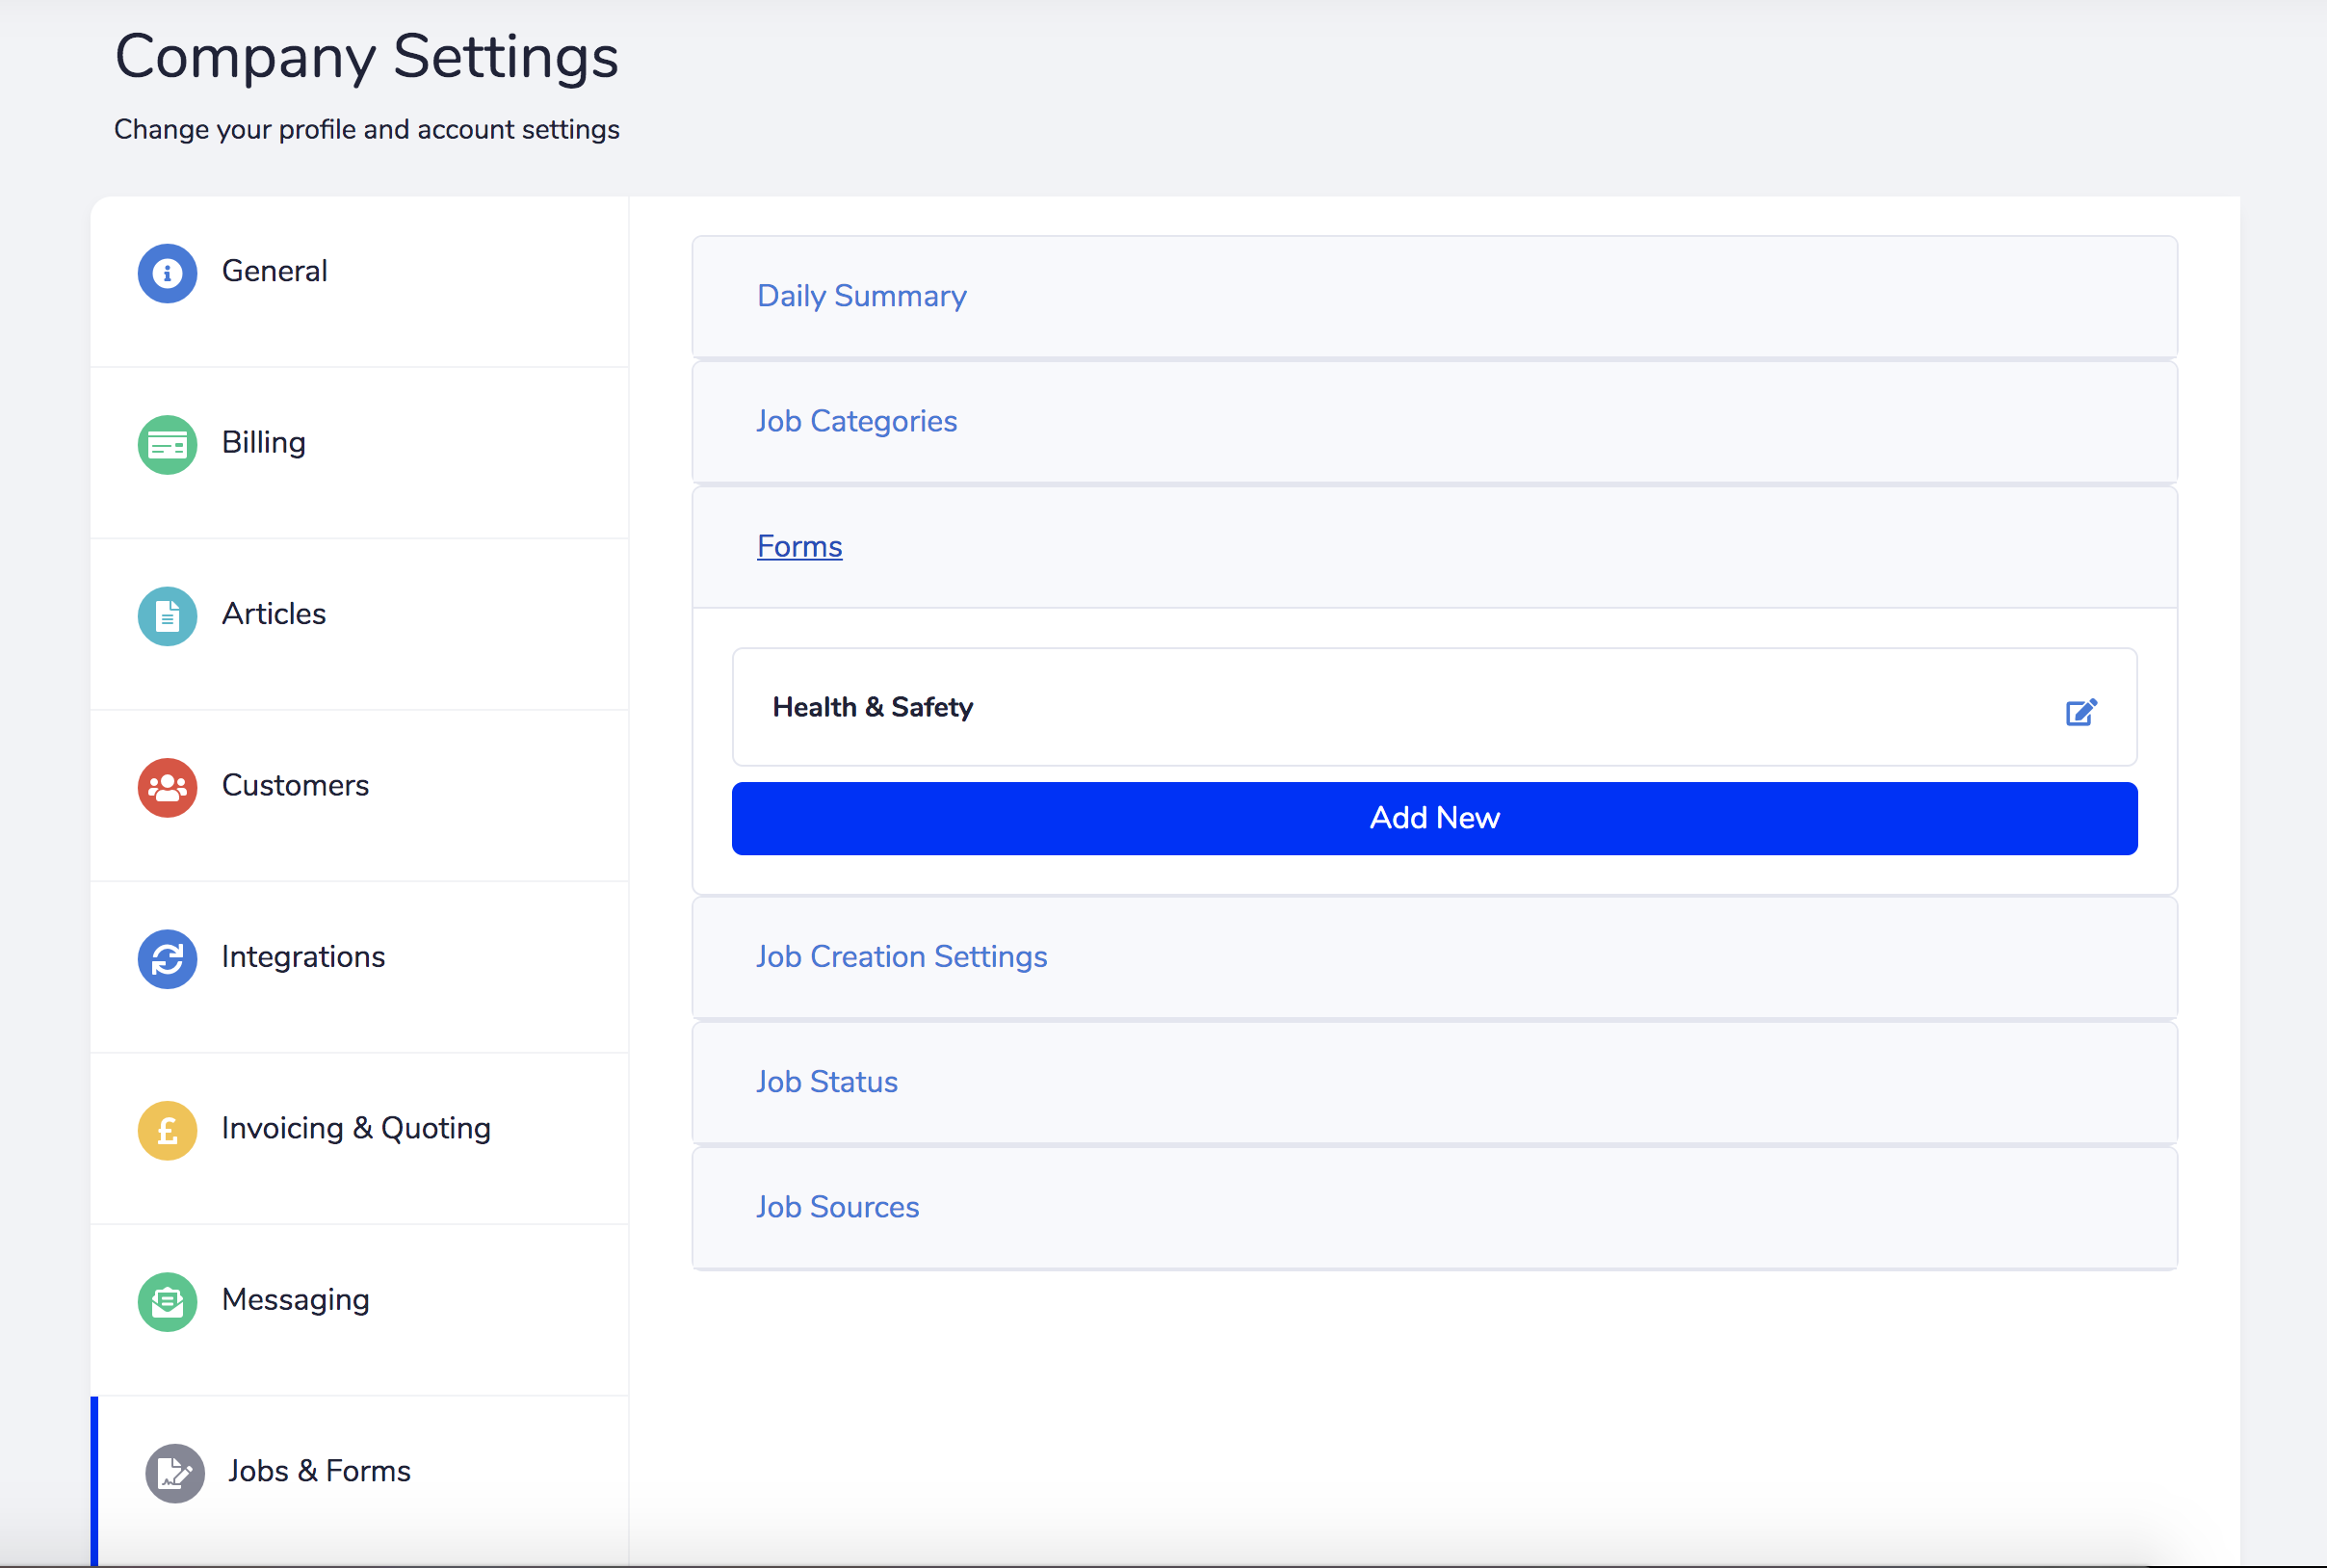This screenshot has width=2327, height=1568.
Task: Go to the Customers tab
Action: coord(360,796)
